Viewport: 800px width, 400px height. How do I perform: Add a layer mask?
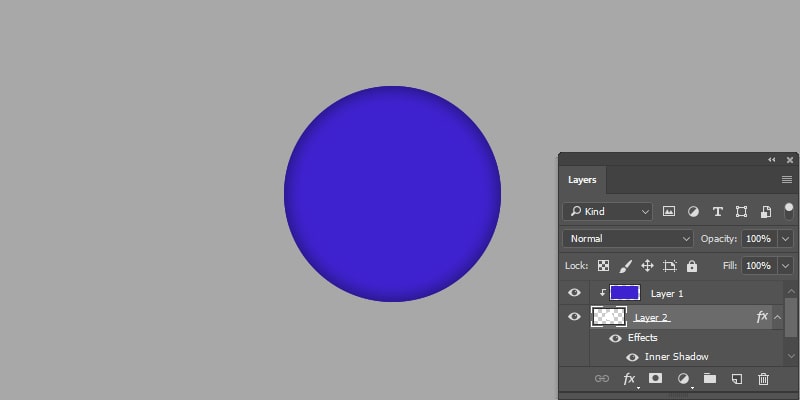point(655,378)
